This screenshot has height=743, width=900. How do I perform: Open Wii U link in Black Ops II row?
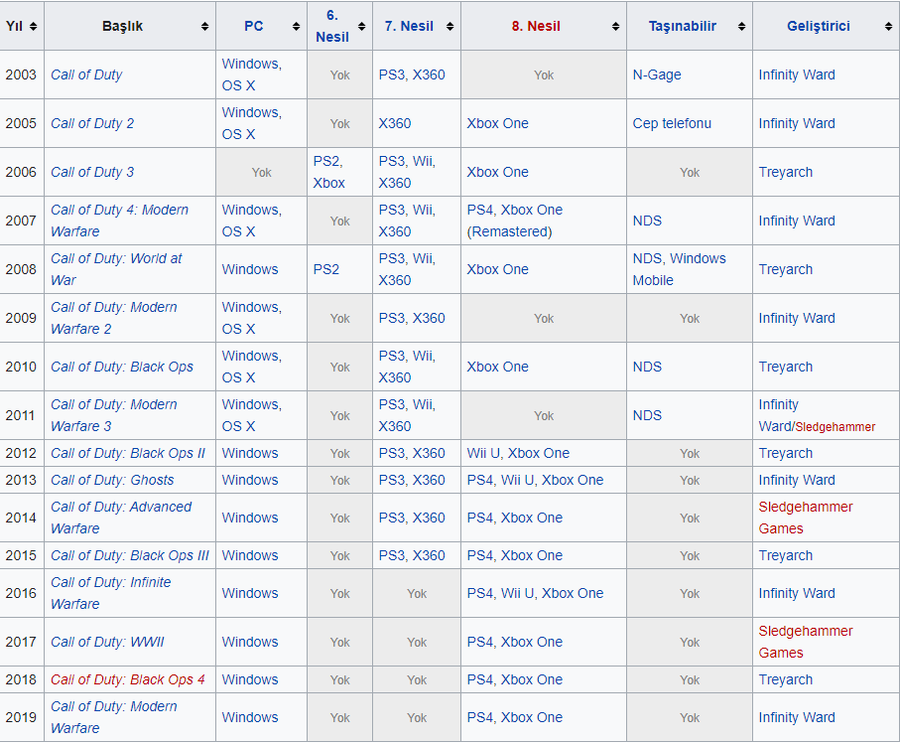click(483, 454)
